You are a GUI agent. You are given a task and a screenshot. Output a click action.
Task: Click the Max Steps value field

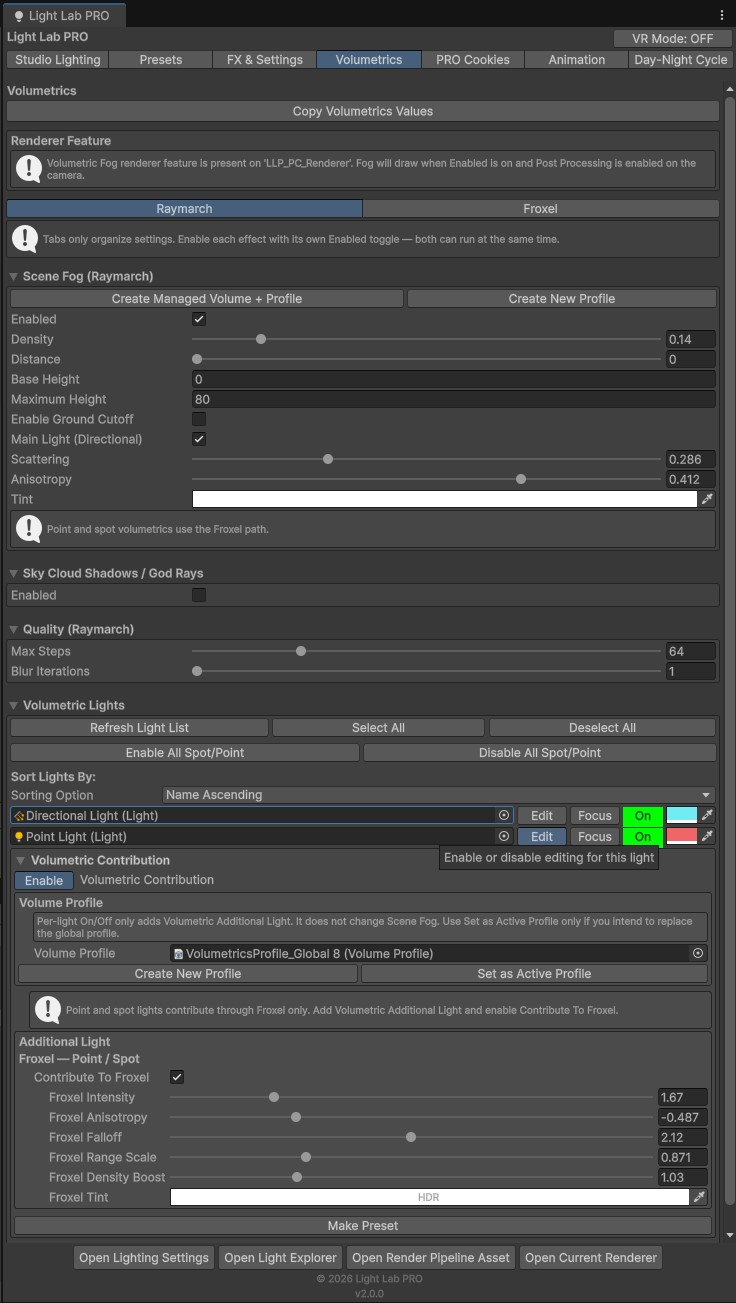691,651
